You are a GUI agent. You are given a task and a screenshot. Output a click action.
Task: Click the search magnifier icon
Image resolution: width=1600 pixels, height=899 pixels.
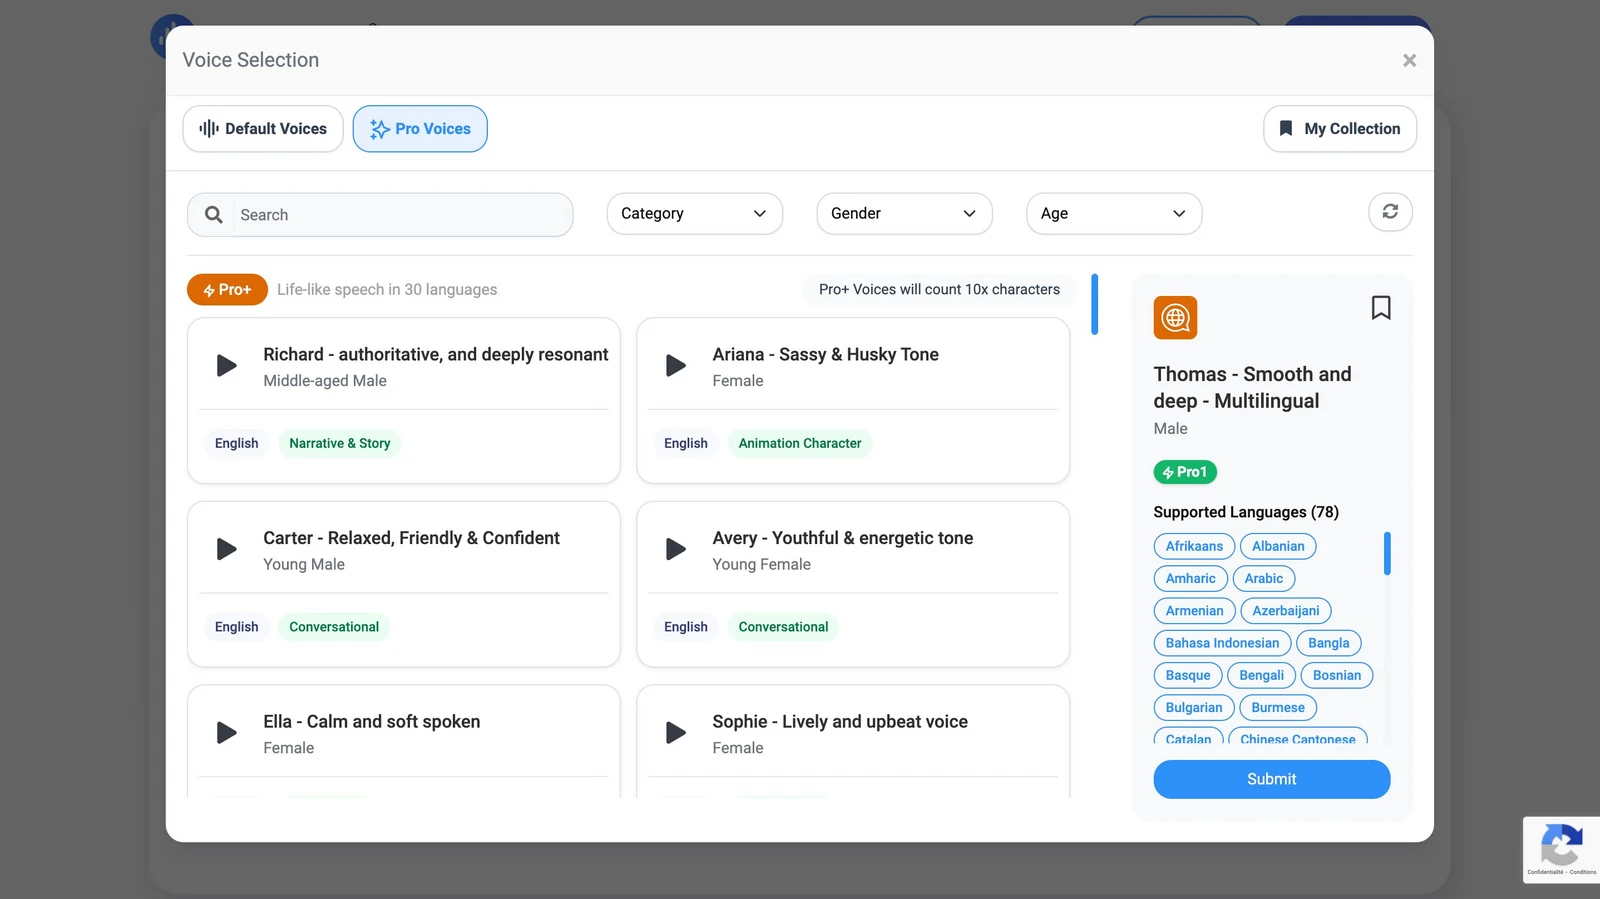213,215
